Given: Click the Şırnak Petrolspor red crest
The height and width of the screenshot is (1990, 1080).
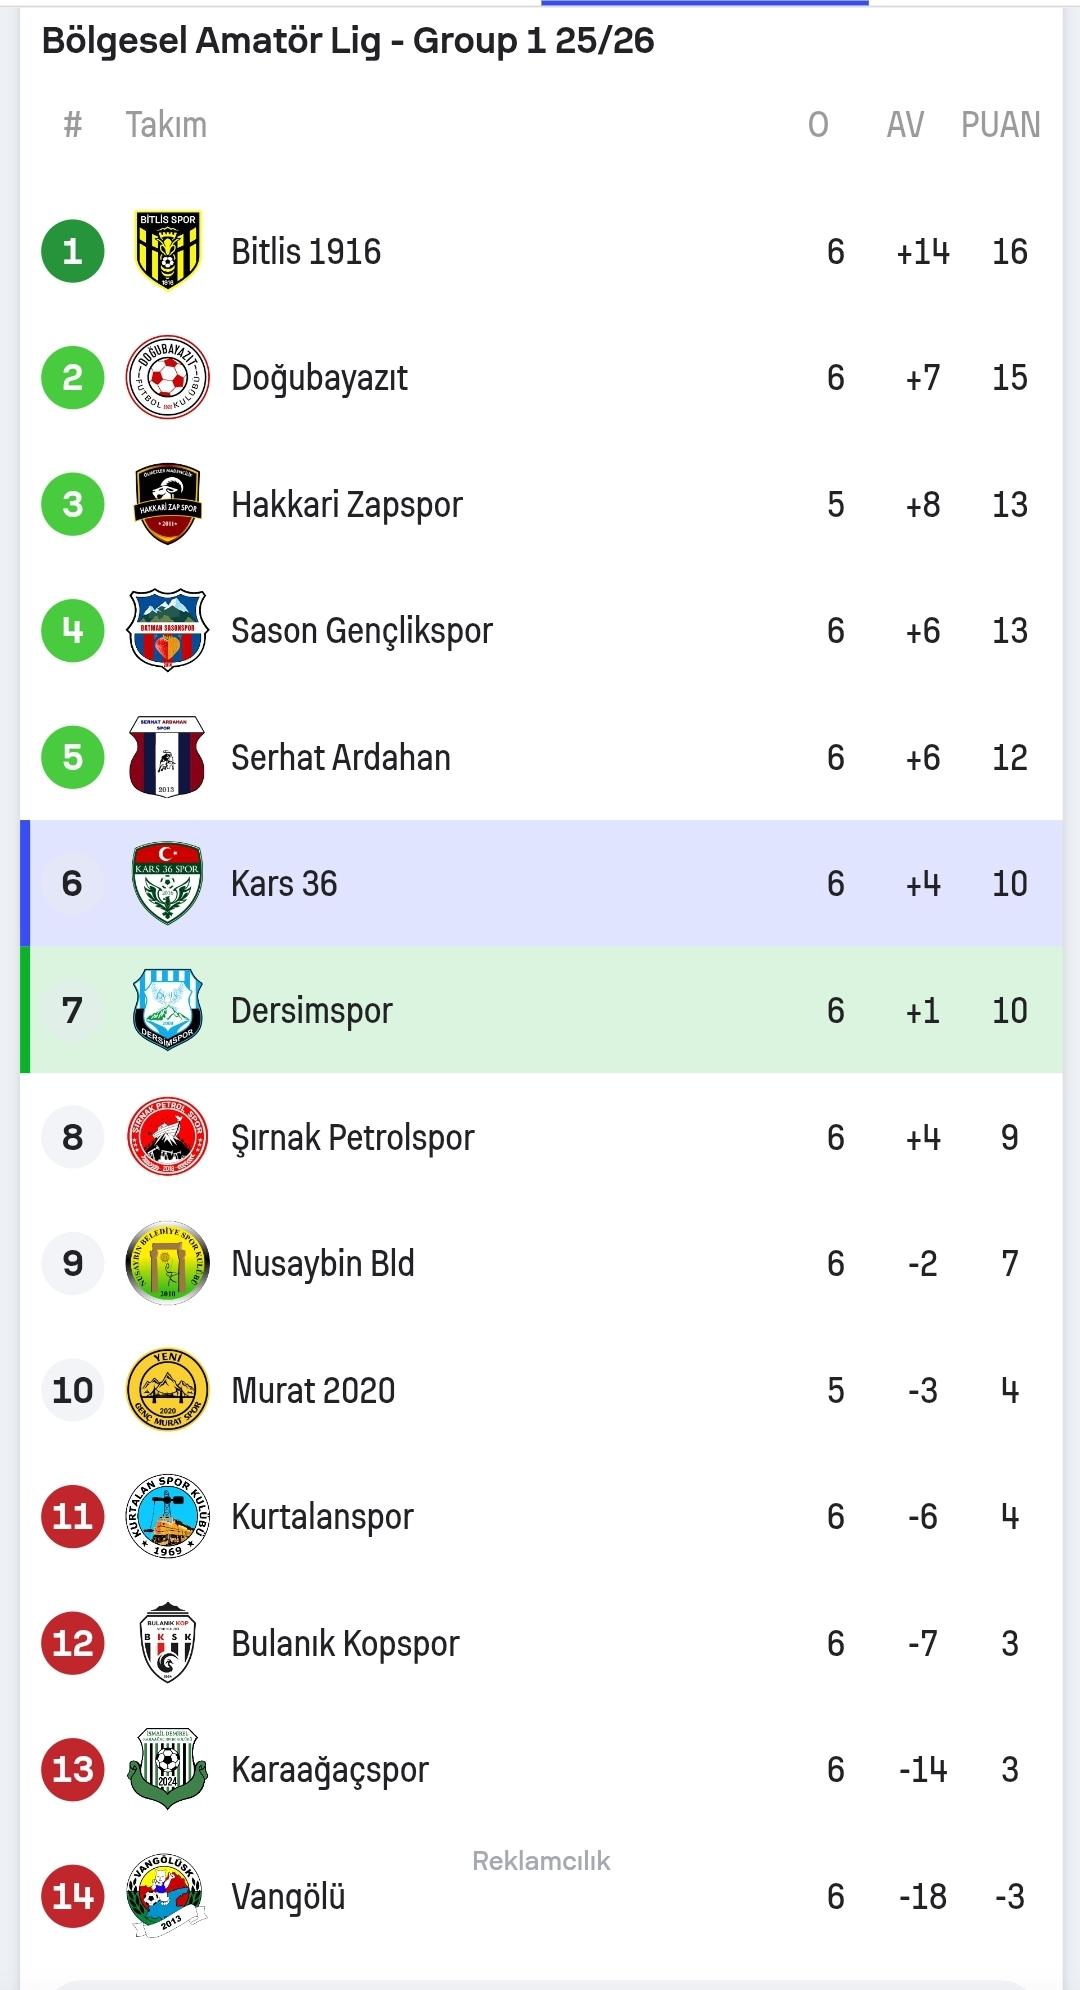Looking at the screenshot, I should tap(168, 1137).
